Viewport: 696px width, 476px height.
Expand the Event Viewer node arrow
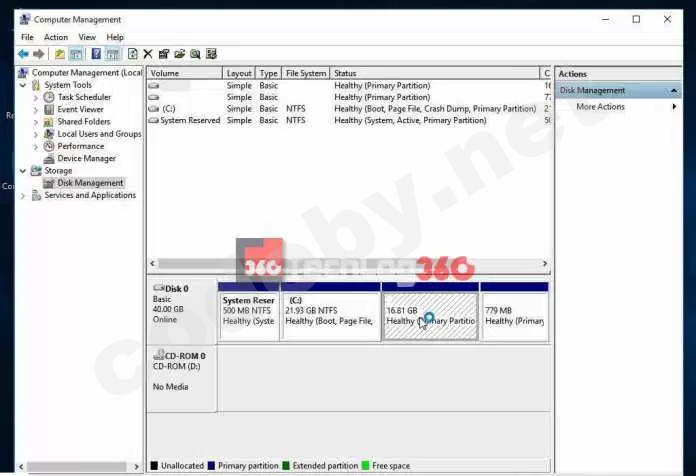tap(36, 110)
